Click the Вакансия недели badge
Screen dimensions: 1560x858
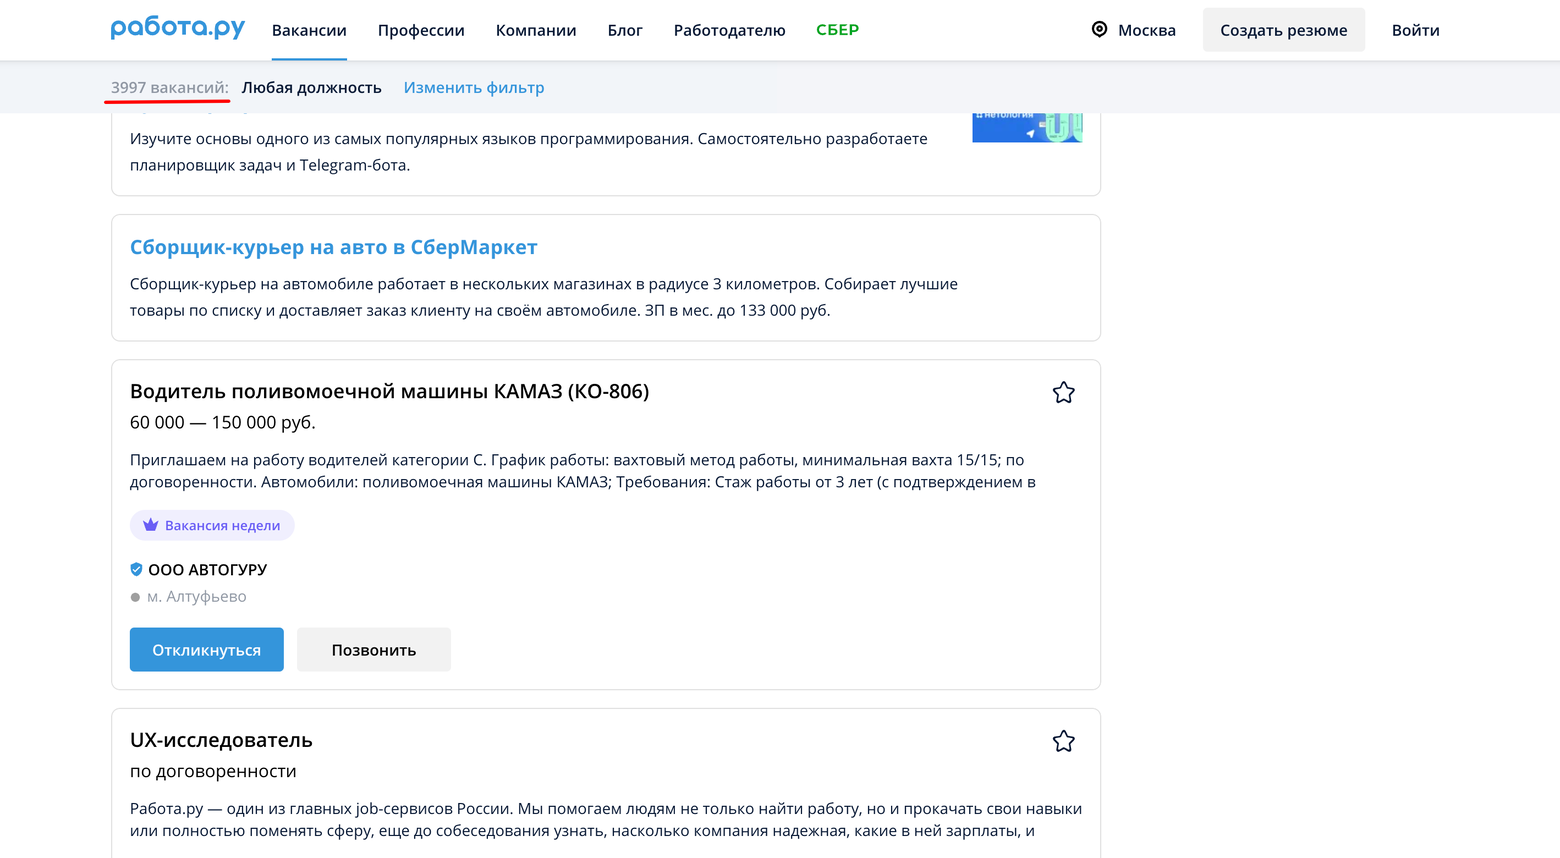point(212,525)
